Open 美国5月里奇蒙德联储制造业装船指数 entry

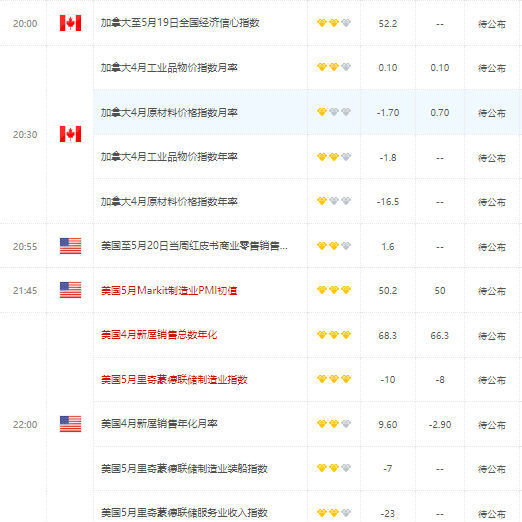click(x=184, y=468)
